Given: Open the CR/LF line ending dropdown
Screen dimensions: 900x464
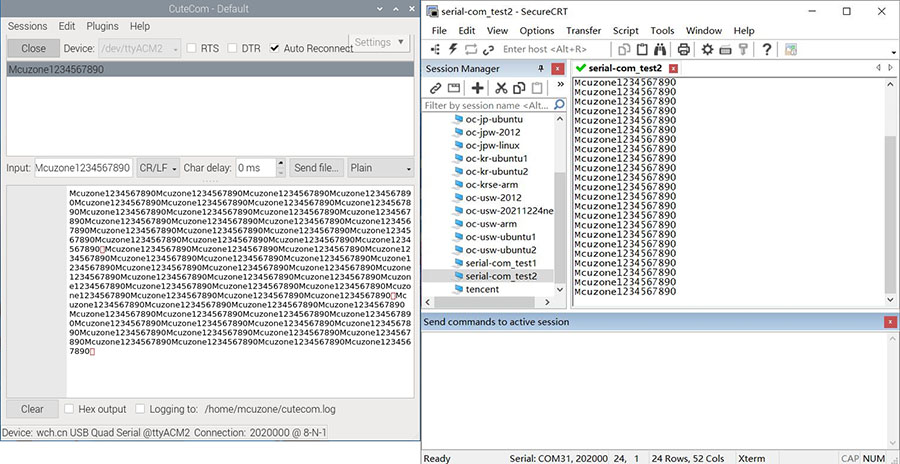Looking at the screenshot, I should [x=158, y=168].
